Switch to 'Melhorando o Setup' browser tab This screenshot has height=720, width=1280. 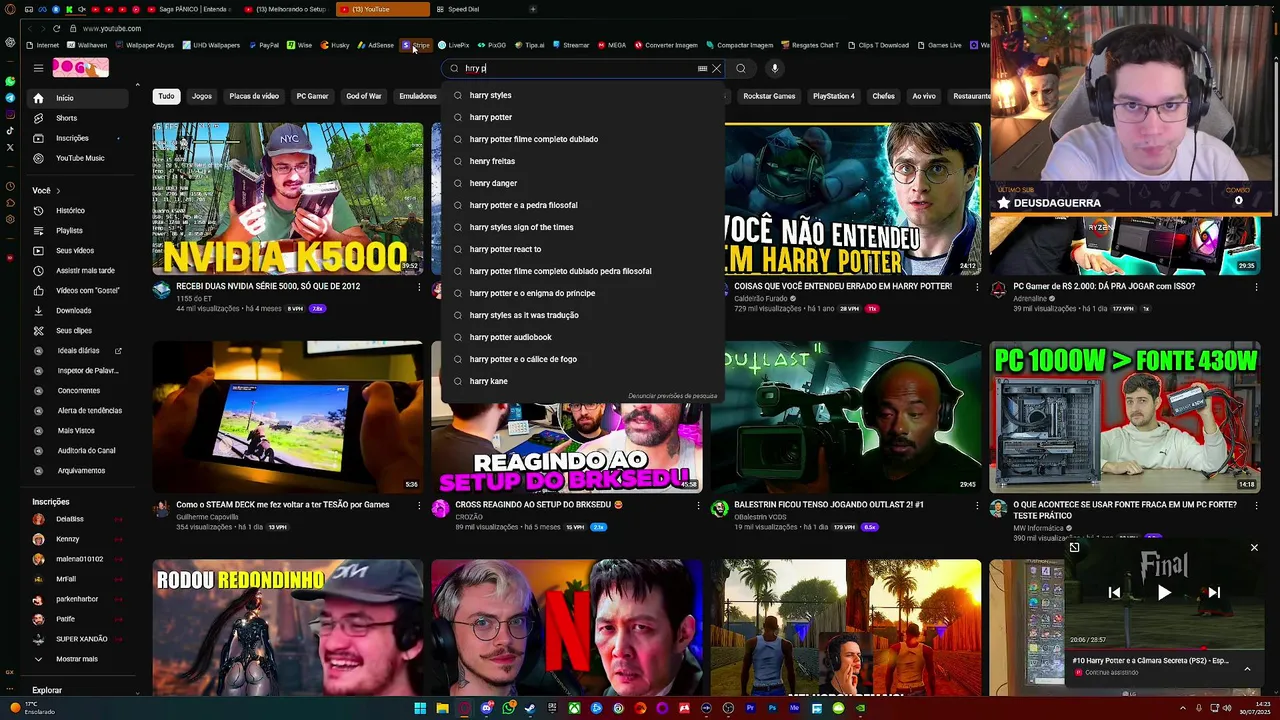click(285, 9)
